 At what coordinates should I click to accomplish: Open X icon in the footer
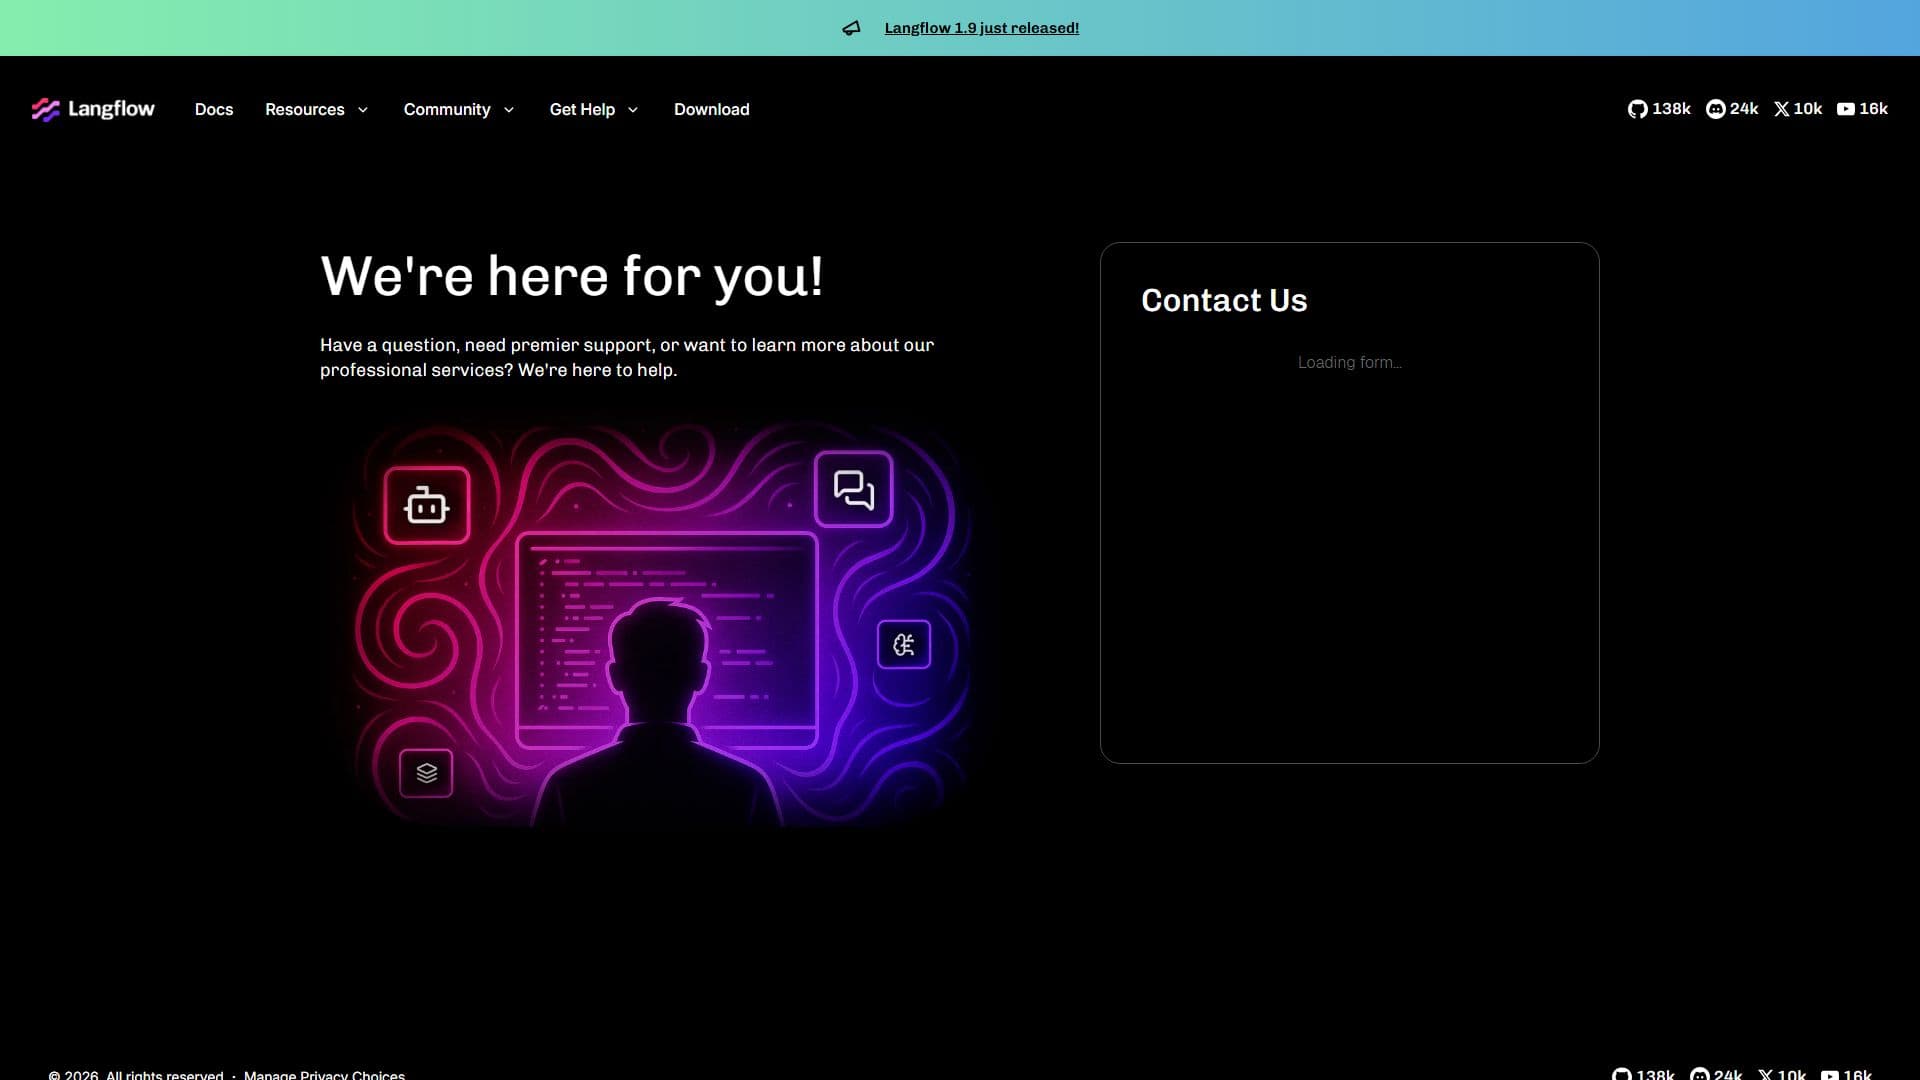point(1766,1075)
